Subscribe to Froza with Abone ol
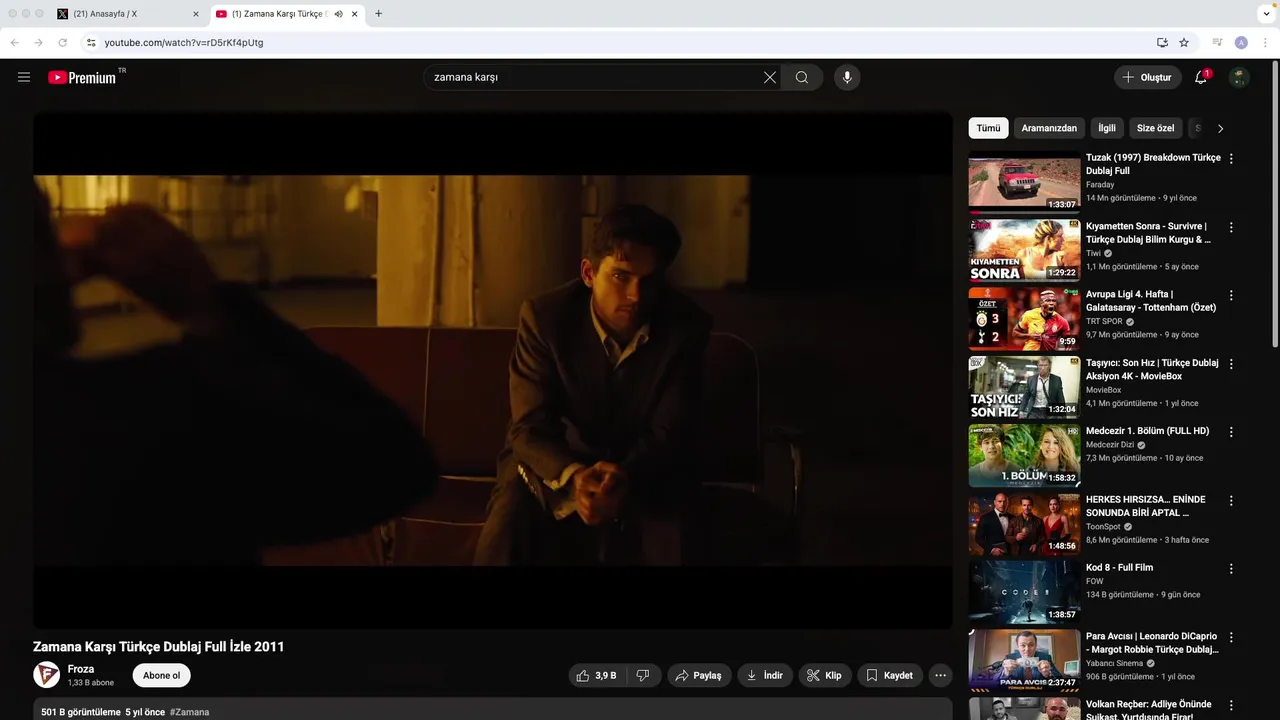The height and width of the screenshot is (720, 1280). pyautogui.click(x=161, y=675)
